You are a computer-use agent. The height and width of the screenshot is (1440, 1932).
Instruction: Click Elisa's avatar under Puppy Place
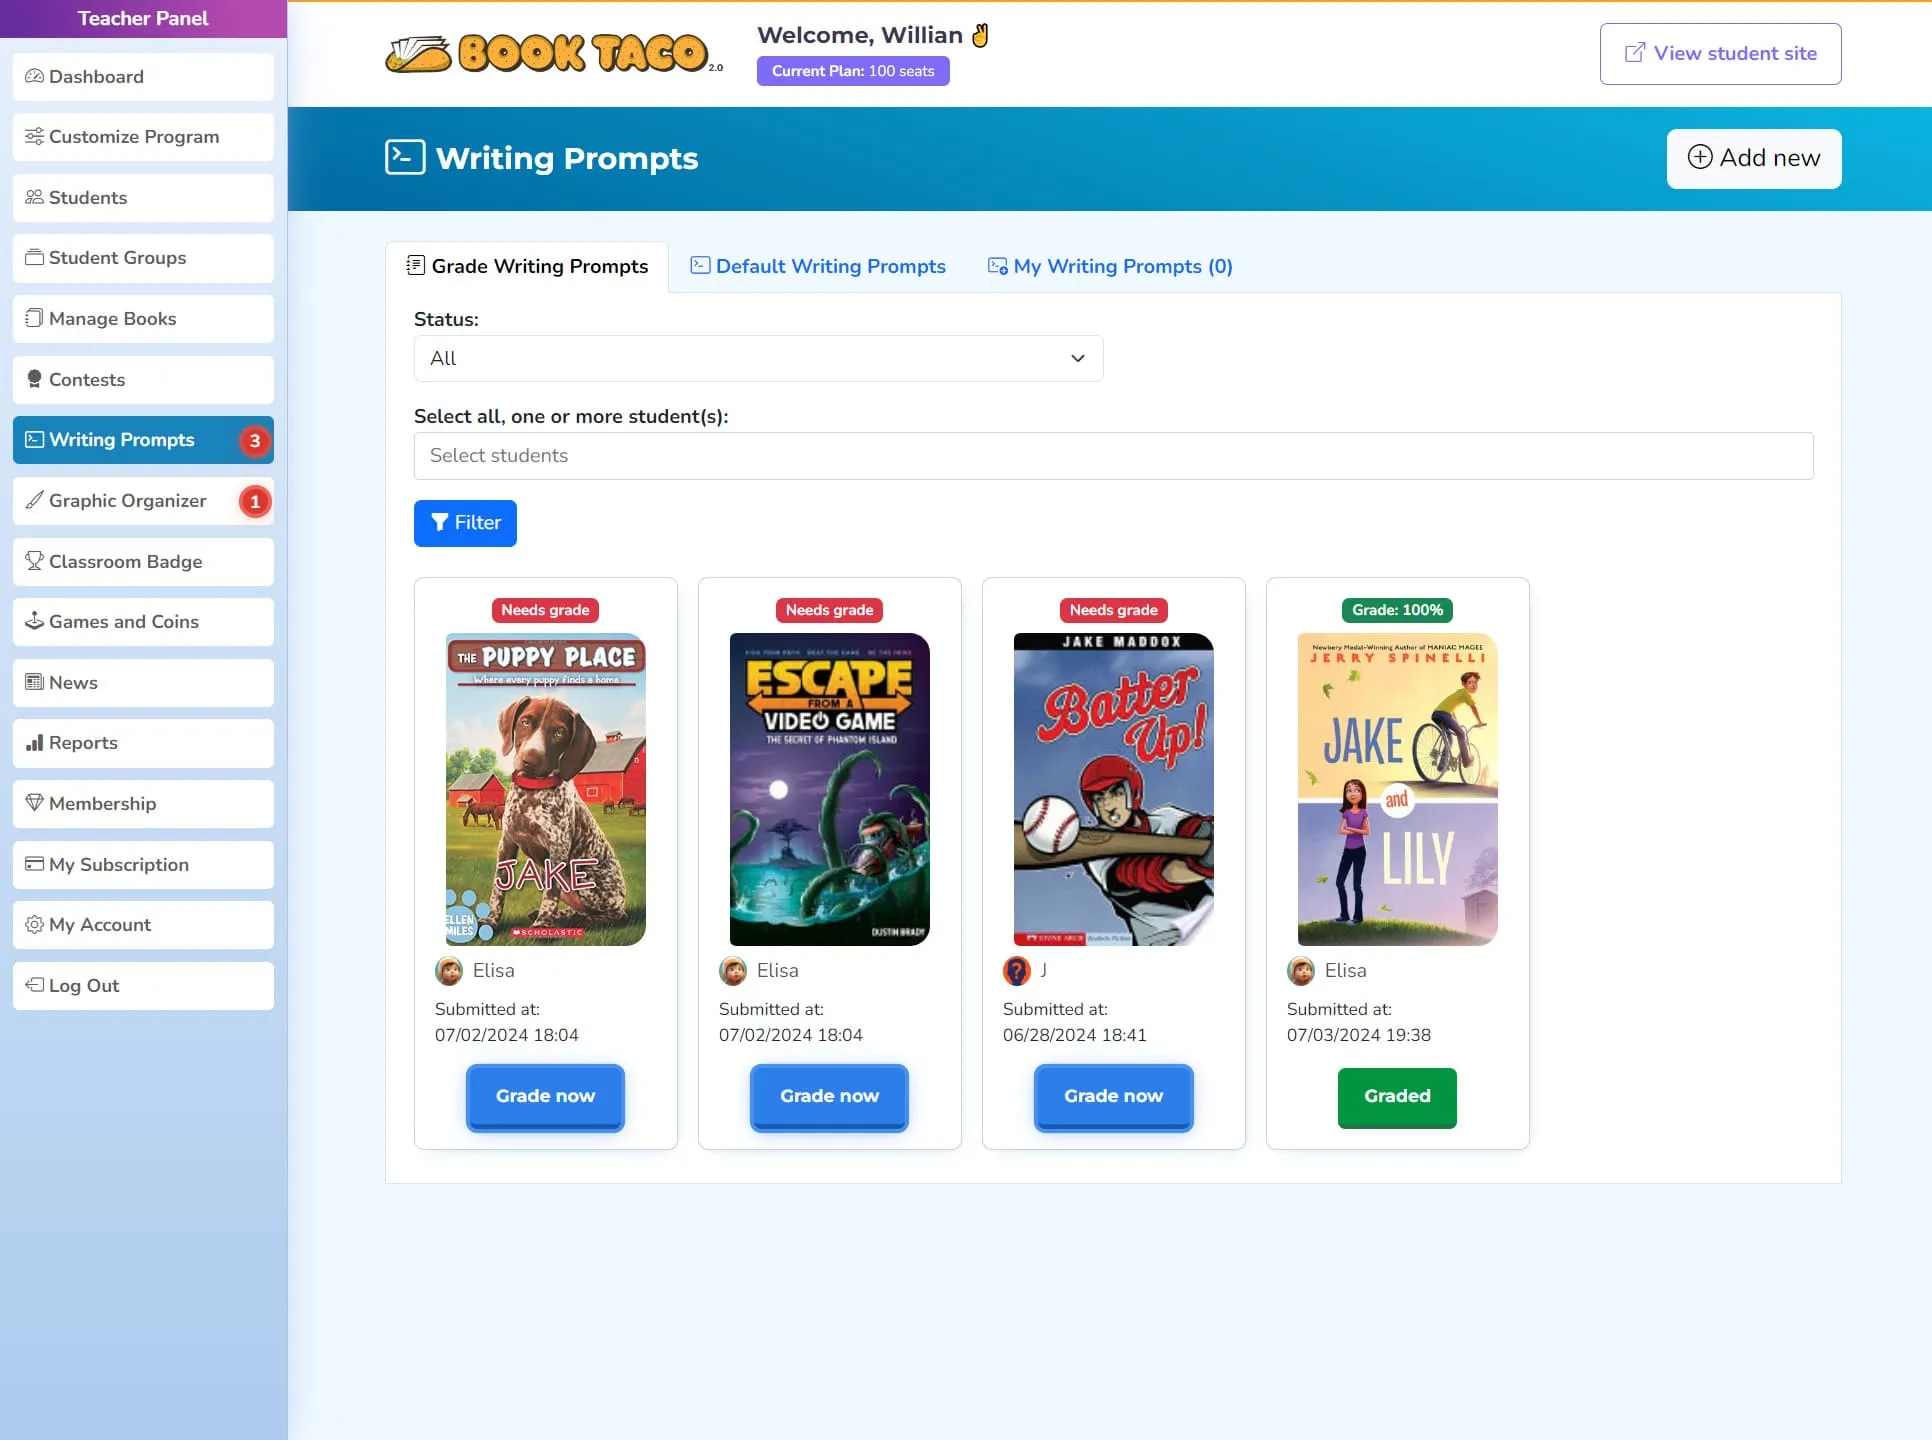[449, 971]
